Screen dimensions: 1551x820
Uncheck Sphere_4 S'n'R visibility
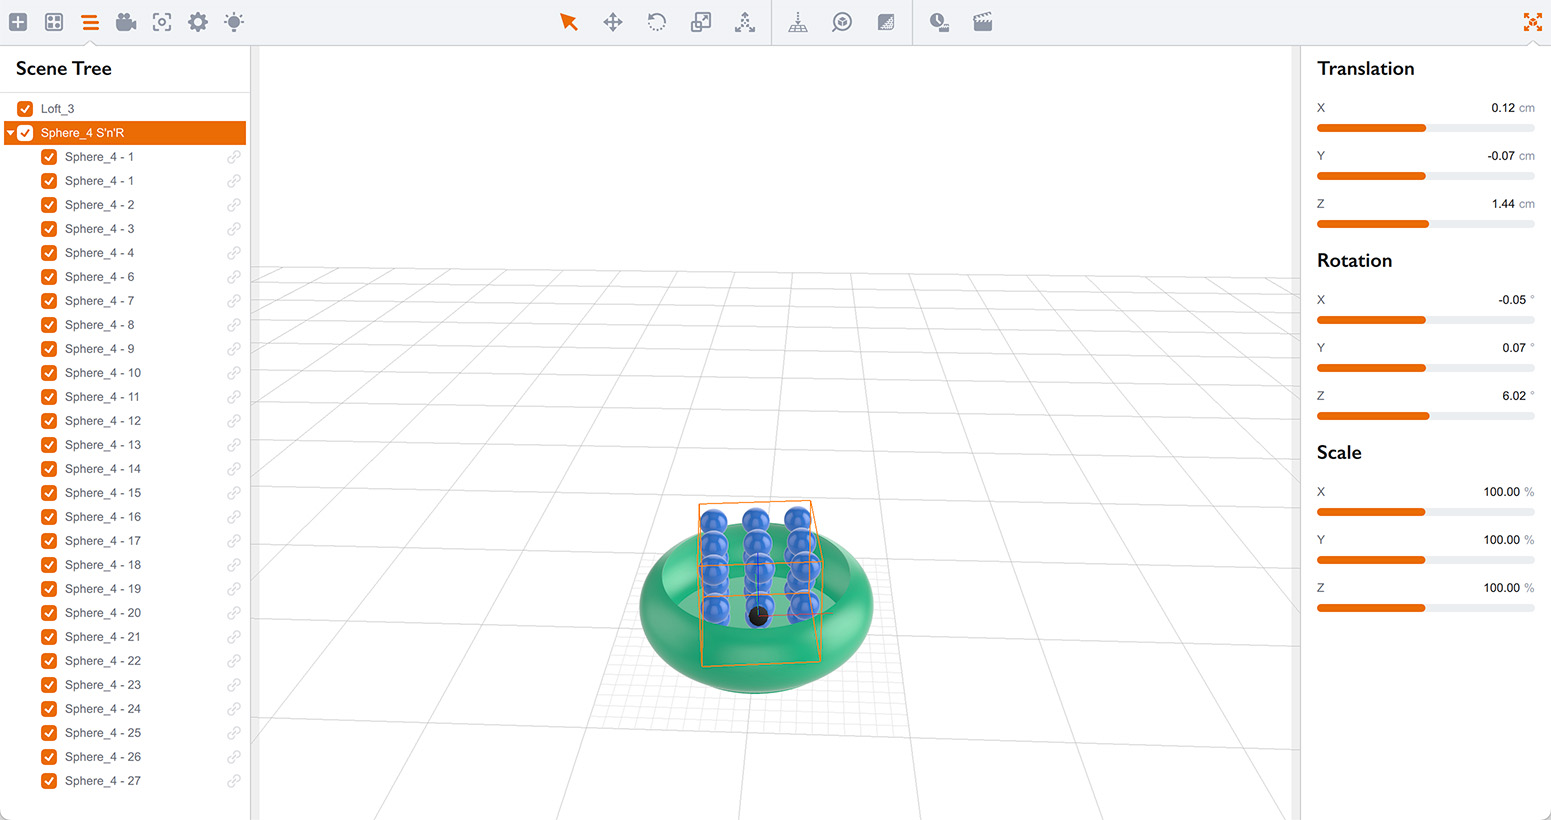pos(25,132)
